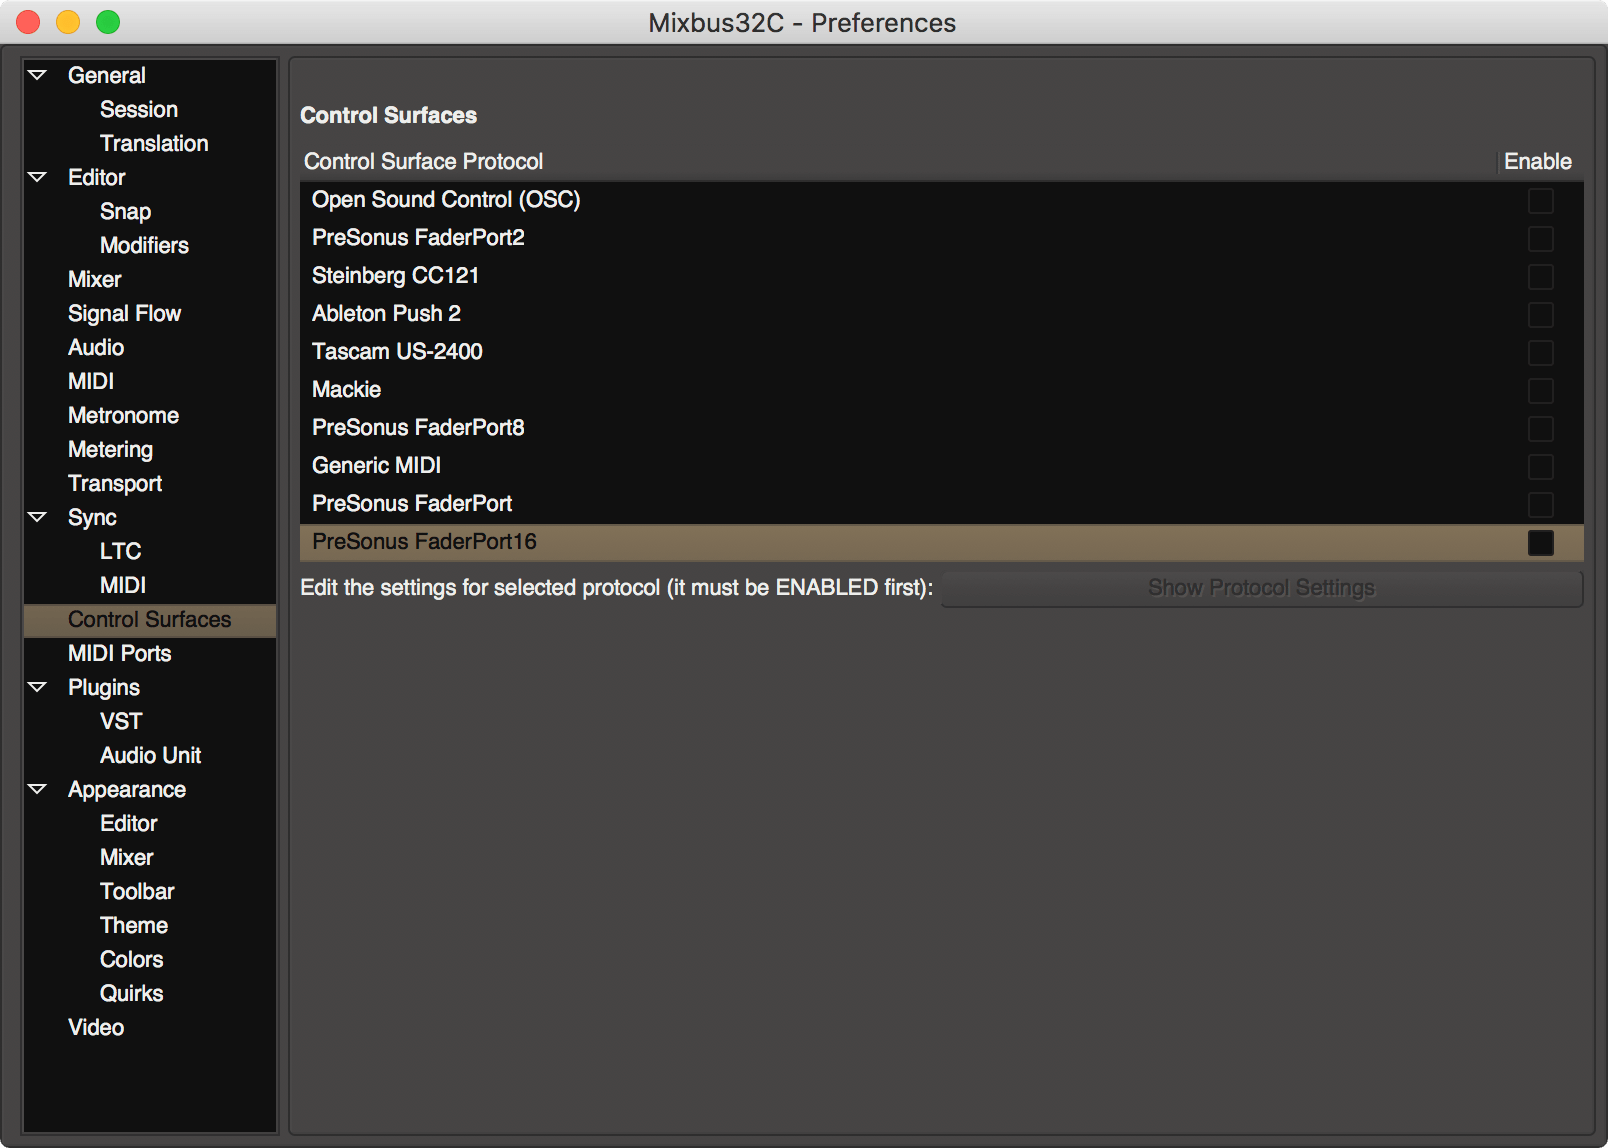This screenshot has height=1148, width=1608.
Task: Click the Control Surface Protocol column header
Action: (x=423, y=161)
